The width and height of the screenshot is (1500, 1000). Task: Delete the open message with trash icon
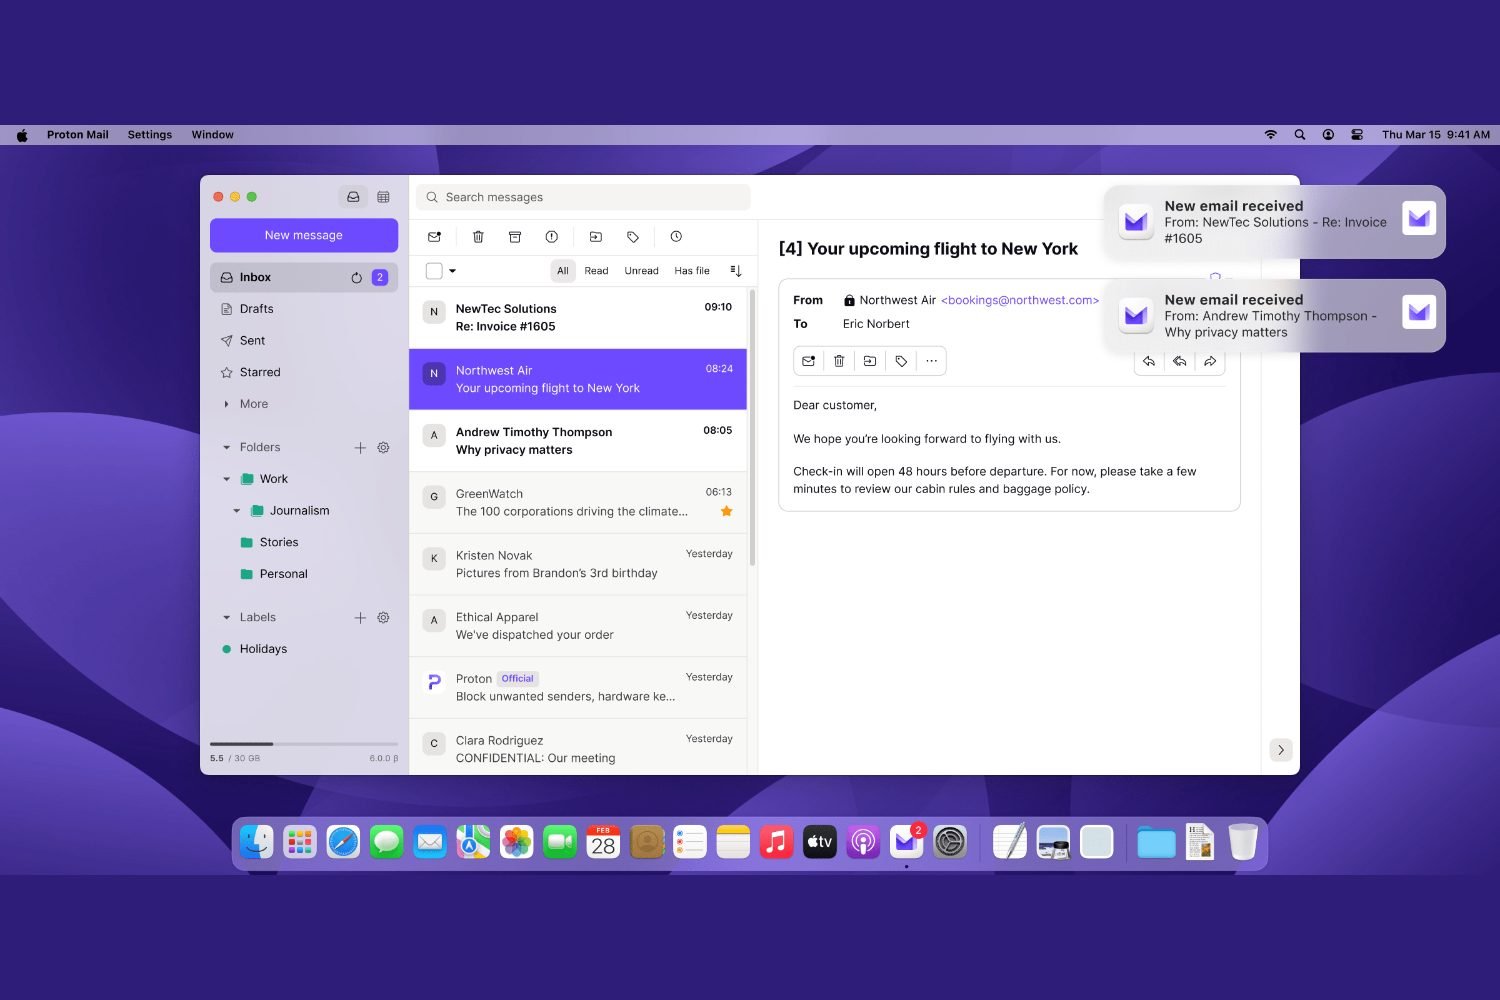(x=839, y=361)
